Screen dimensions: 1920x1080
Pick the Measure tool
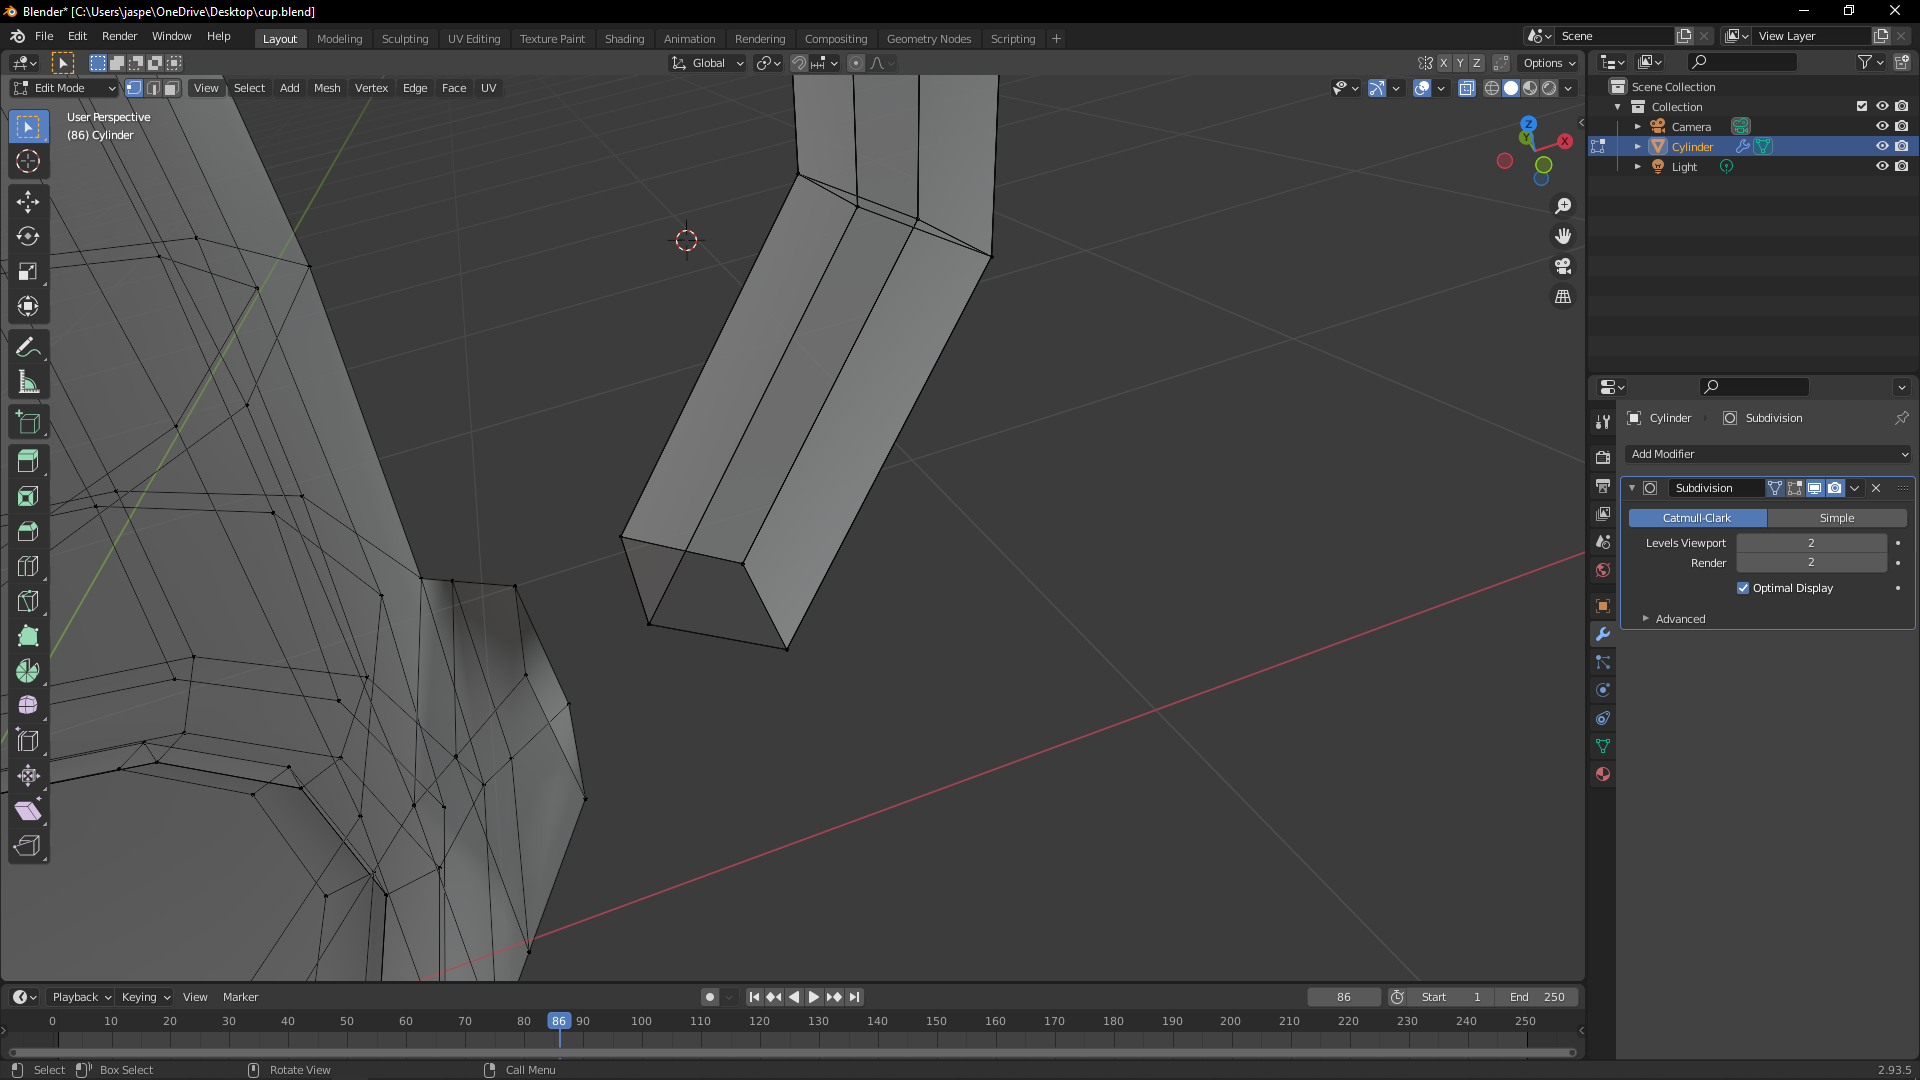point(28,382)
